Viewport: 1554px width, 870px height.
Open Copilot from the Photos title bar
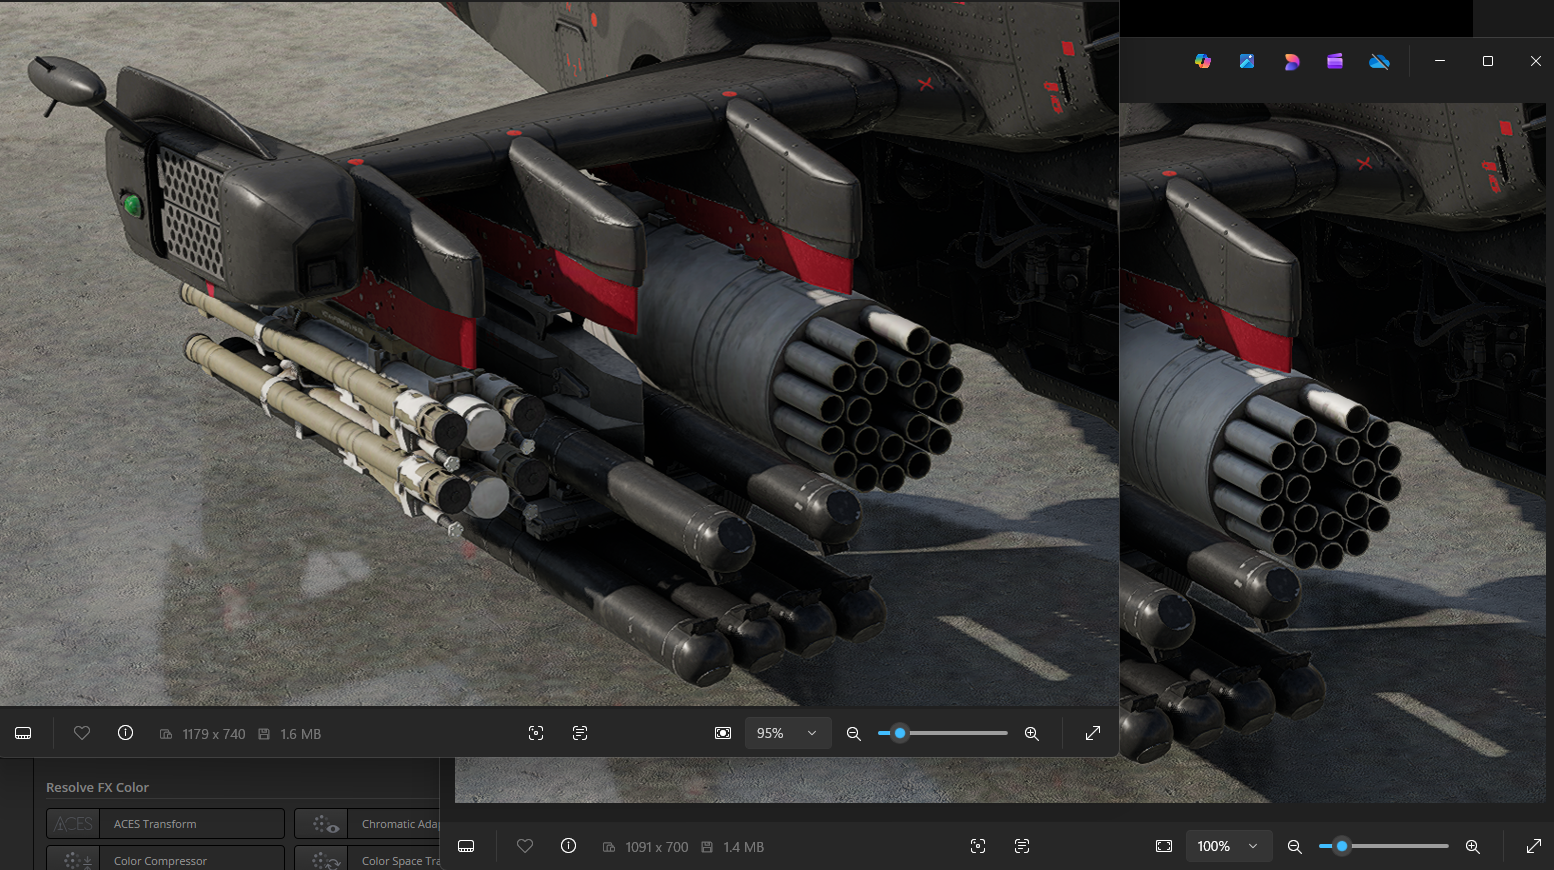(1203, 61)
